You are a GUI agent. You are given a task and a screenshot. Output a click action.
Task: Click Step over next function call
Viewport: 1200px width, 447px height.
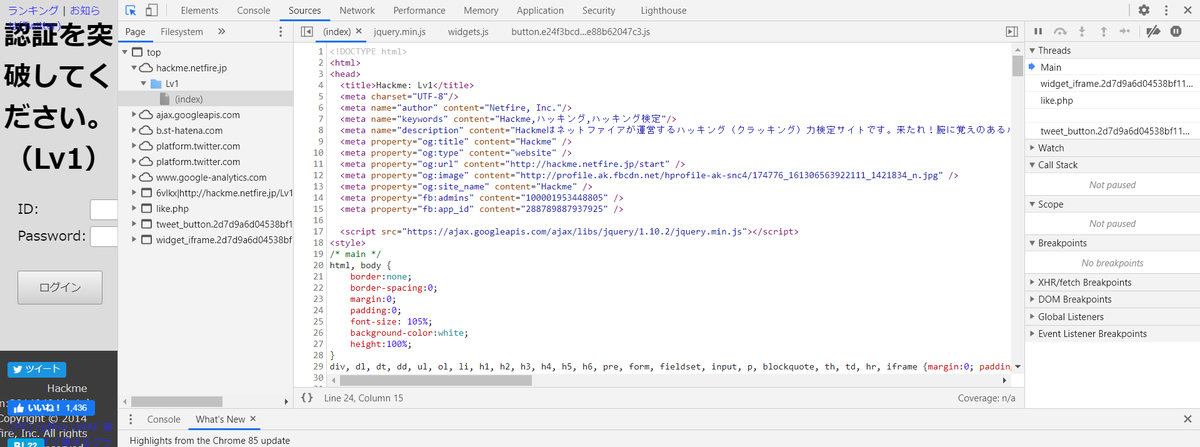tap(1061, 31)
